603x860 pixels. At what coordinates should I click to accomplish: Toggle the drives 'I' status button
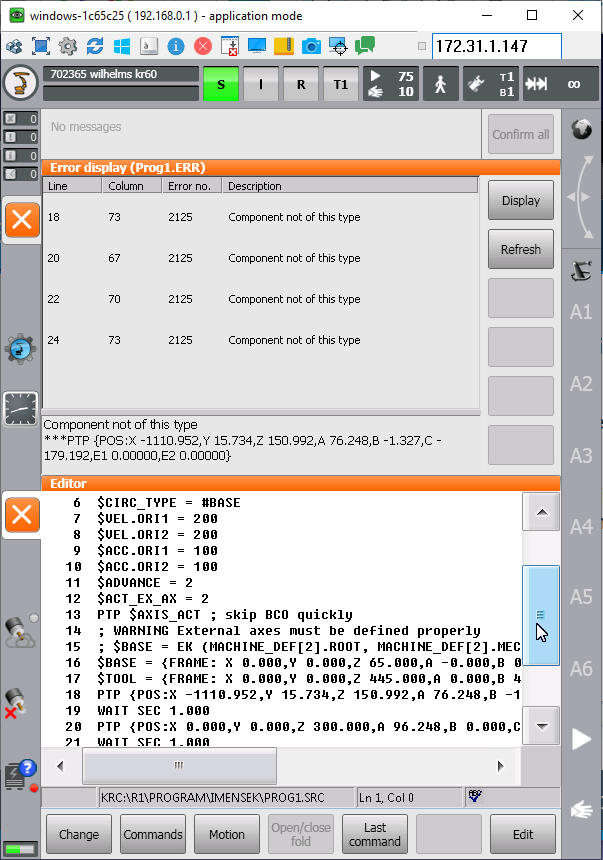[261, 85]
